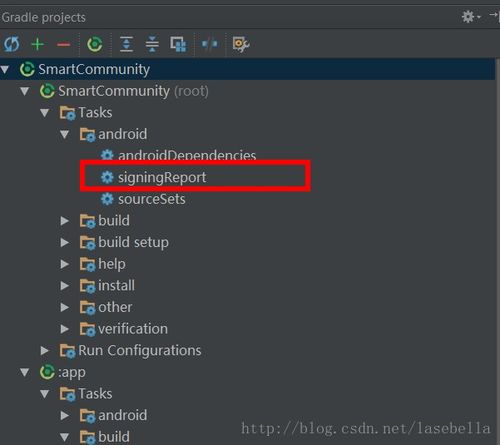The height and width of the screenshot is (445, 500).
Task: Execute Gradle task from green toolbar icon
Action: coord(95,44)
